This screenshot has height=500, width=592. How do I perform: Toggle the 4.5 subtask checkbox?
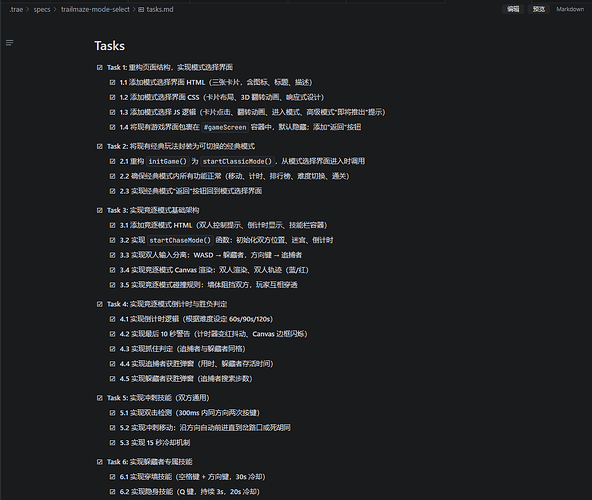[x=113, y=379]
